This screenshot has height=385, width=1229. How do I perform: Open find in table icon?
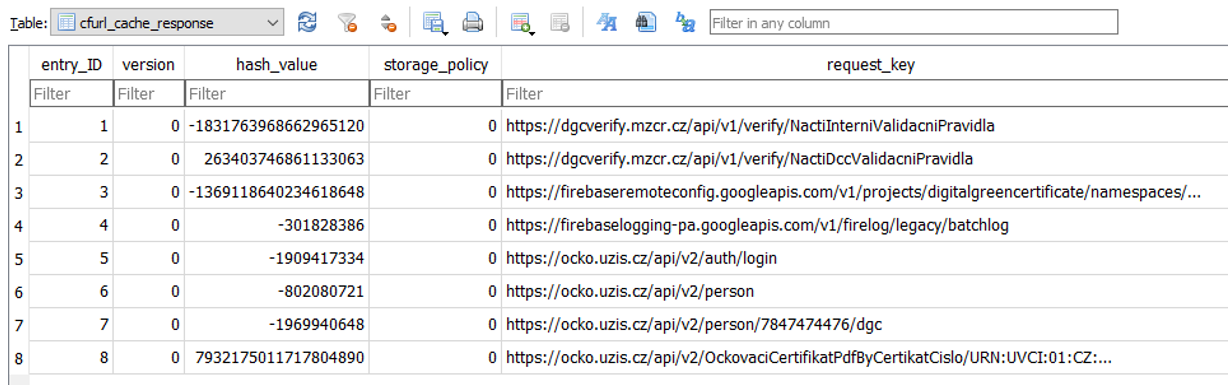click(x=646, y=22)
